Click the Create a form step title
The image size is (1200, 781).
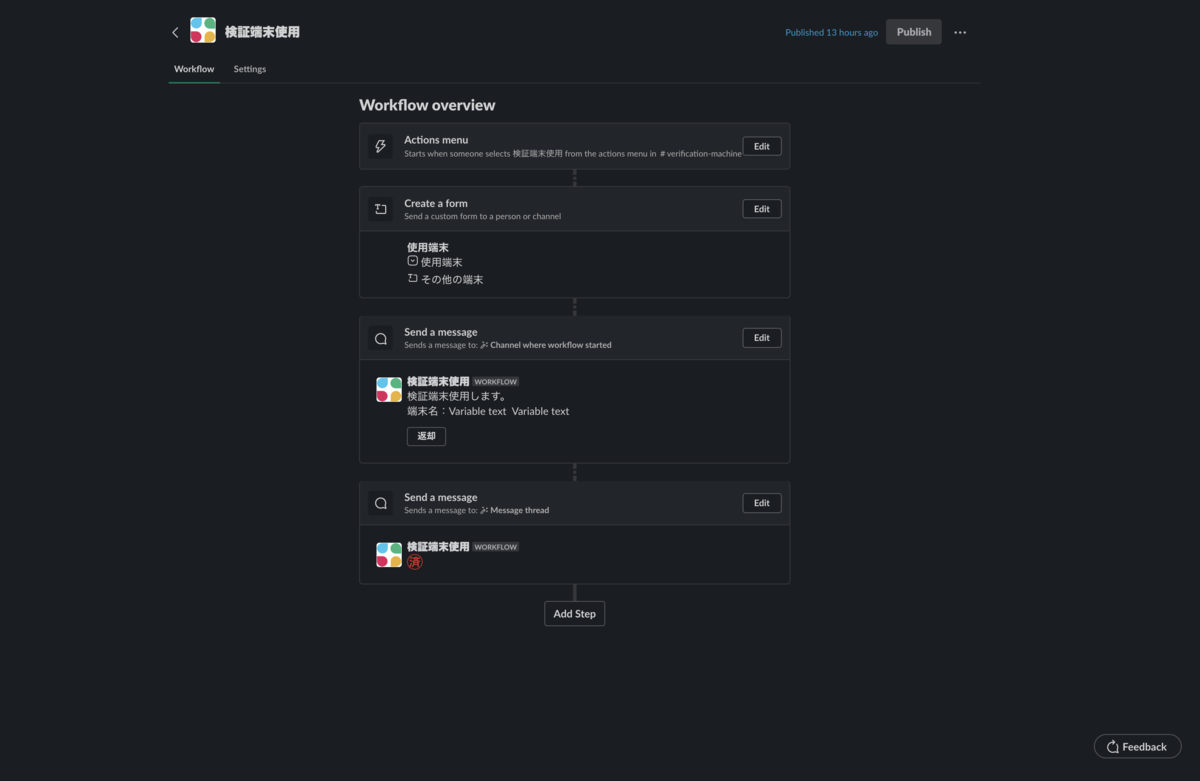436,203
